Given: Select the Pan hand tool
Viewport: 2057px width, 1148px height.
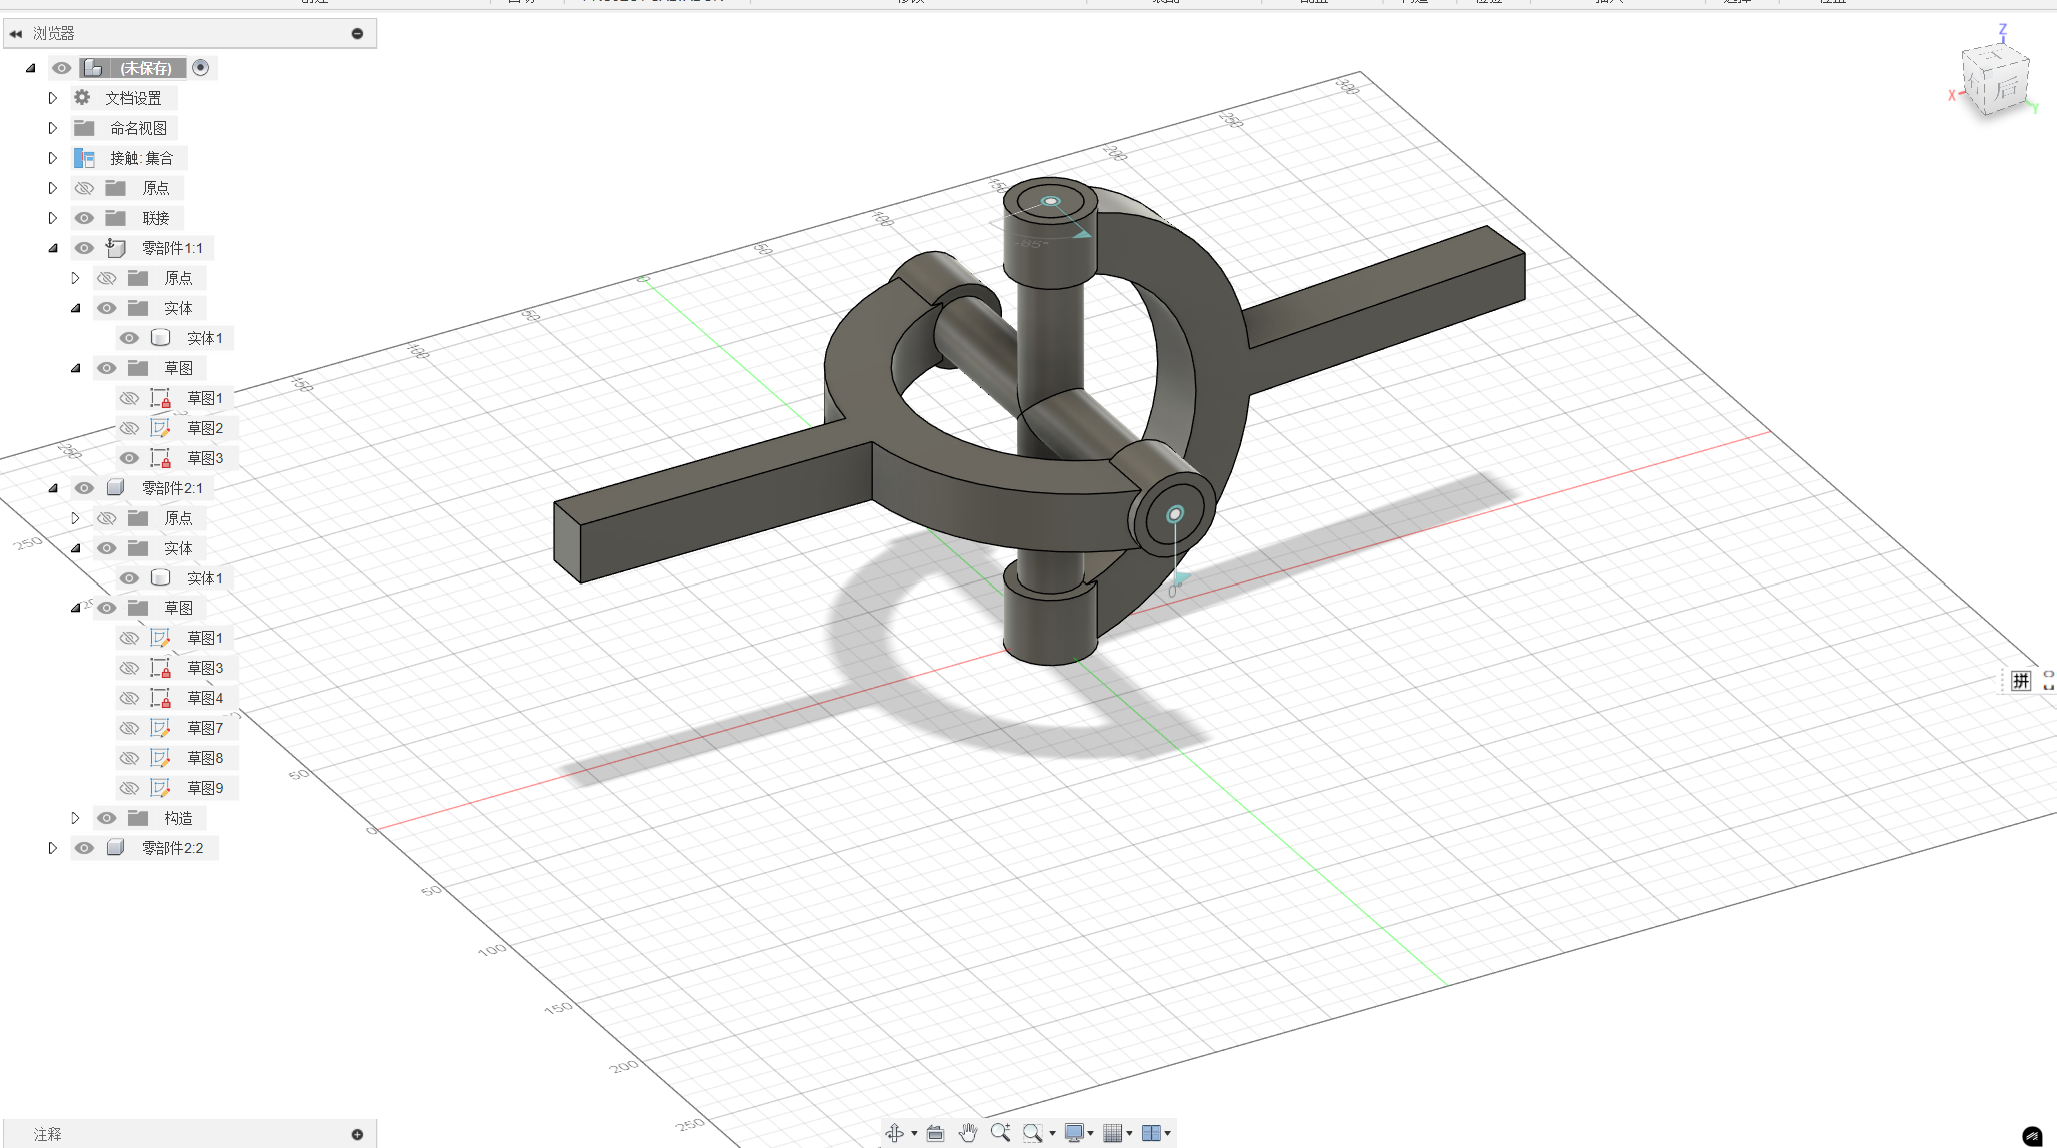Looking at the screenshot, I should tap(967, 1133).
